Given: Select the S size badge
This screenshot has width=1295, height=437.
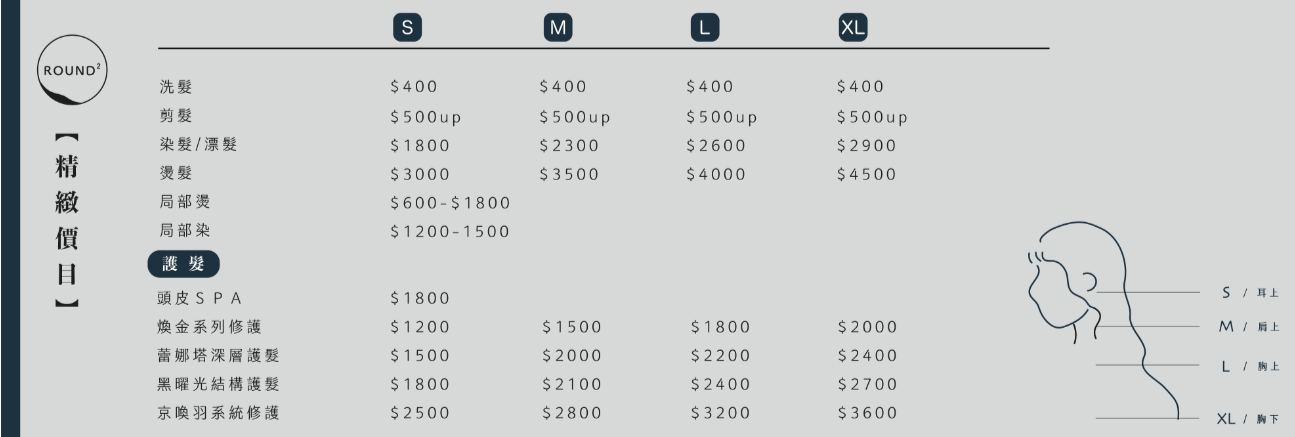Looking at the screenshot, I should click(406, 28).
